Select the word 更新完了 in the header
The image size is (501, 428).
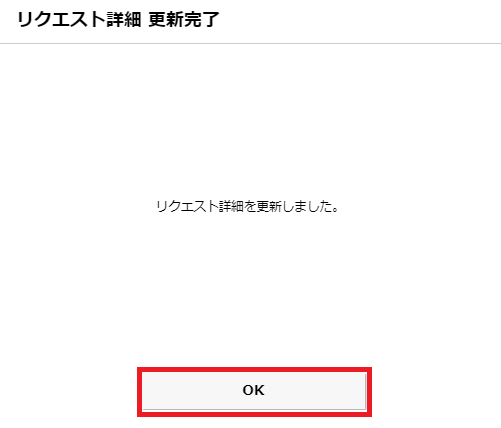point(184,19)
